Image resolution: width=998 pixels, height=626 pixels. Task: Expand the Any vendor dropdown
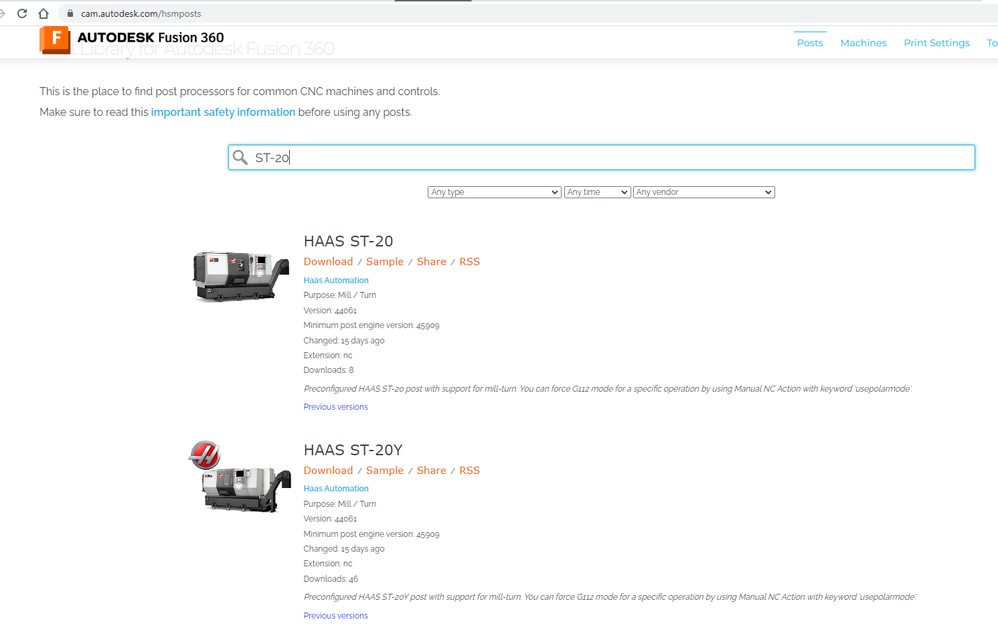(x=703, y=192)
